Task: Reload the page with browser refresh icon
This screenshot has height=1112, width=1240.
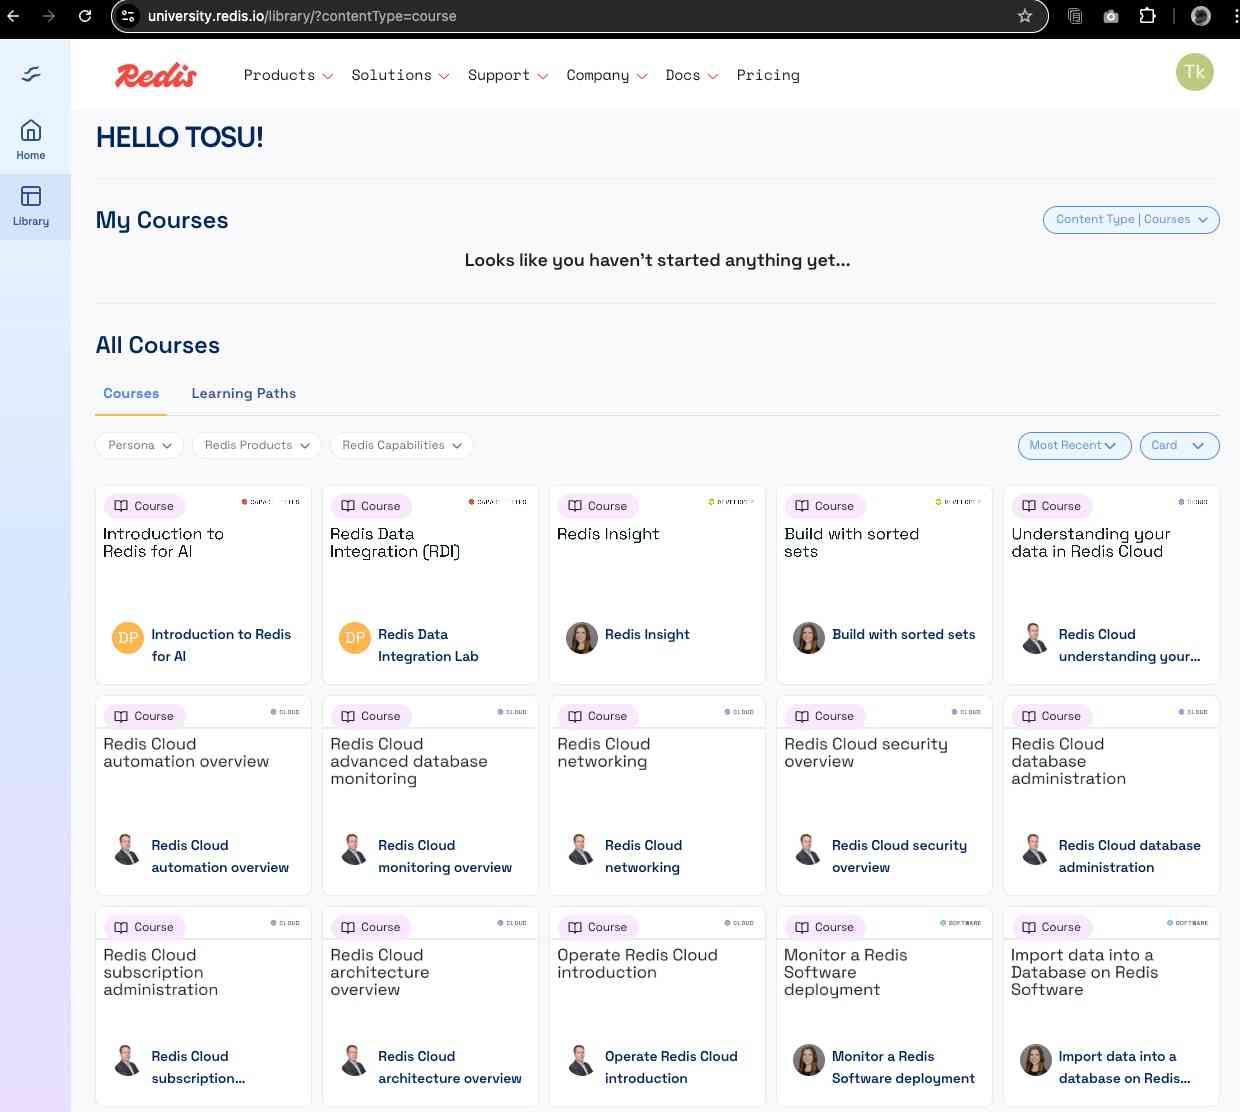Action: pos(85,16)
